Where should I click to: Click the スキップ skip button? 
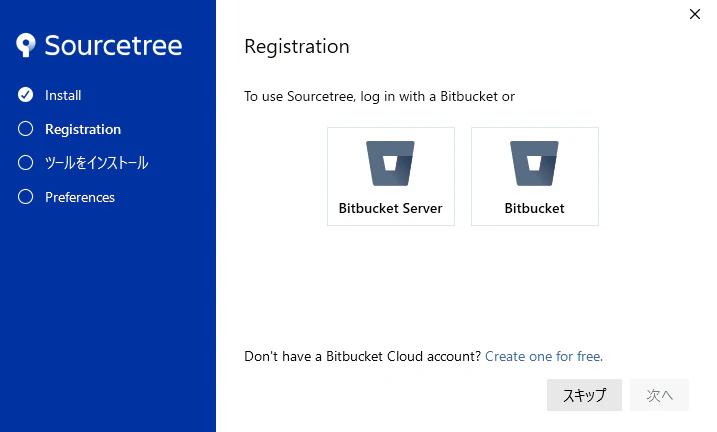point(584,395)
